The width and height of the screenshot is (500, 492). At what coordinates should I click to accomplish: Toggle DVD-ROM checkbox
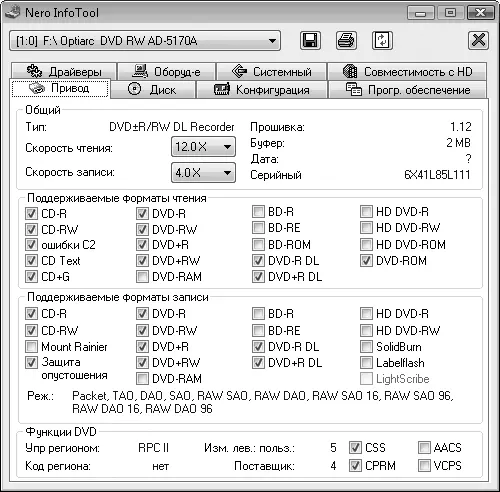pos(366,260)
